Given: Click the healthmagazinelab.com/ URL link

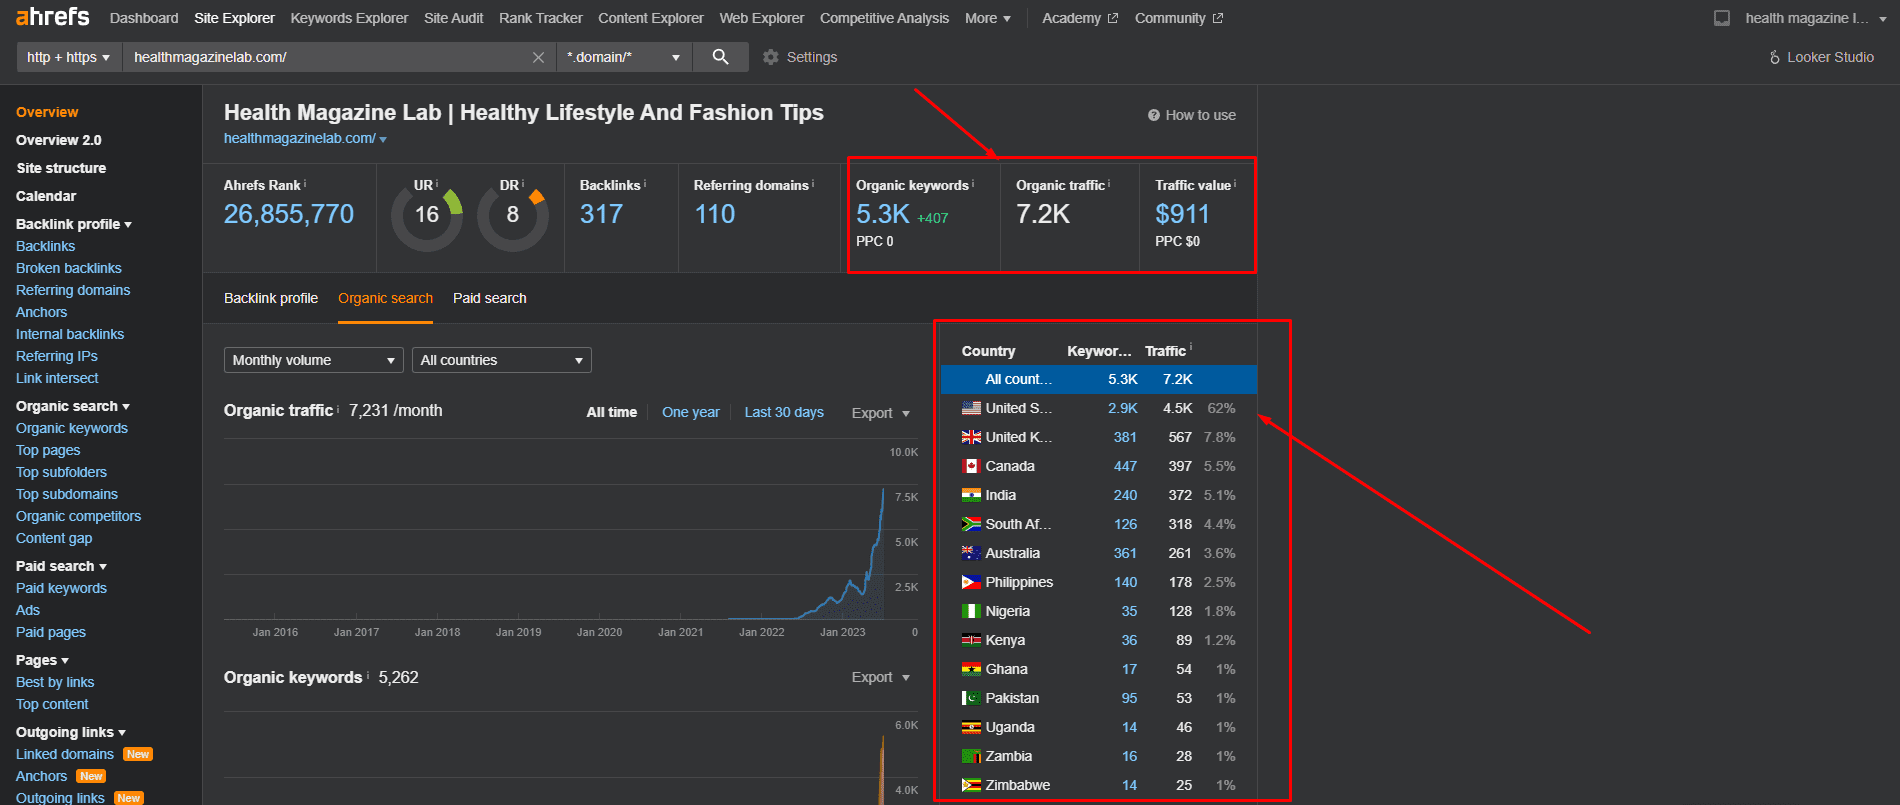Looking at the screenshot, I should [x=300, y=138].
